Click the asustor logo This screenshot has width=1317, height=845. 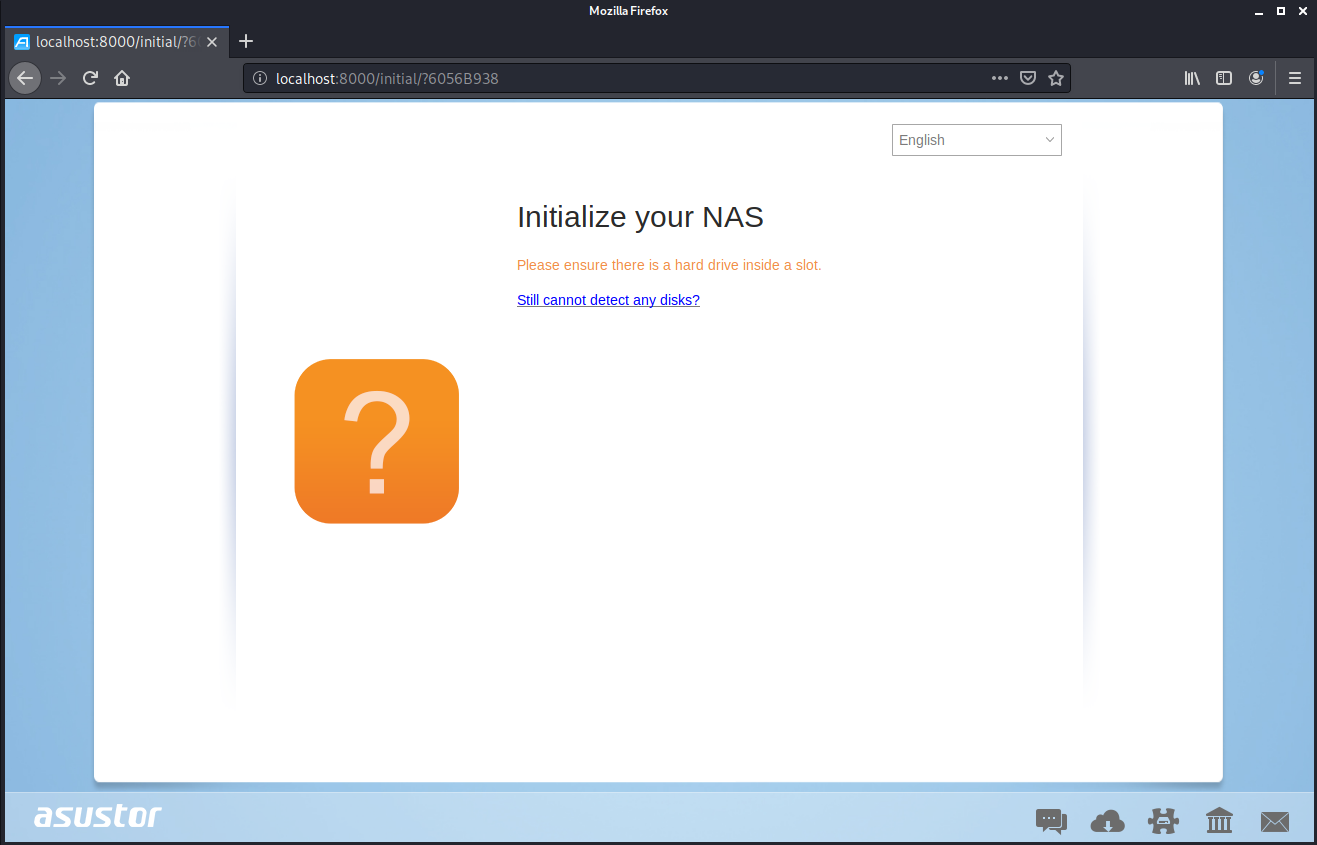pyautogui.click(x=97, y=816)
